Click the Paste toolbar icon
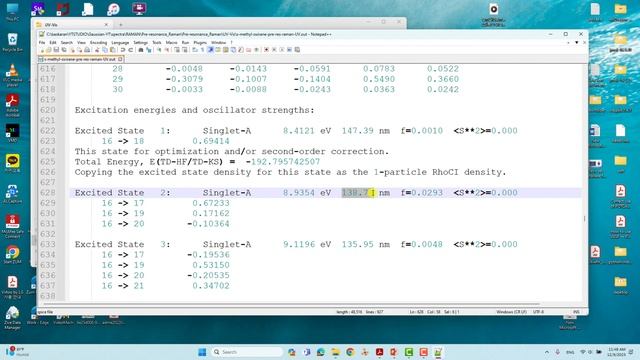This screenshot has width=640, height=360. 113,50
